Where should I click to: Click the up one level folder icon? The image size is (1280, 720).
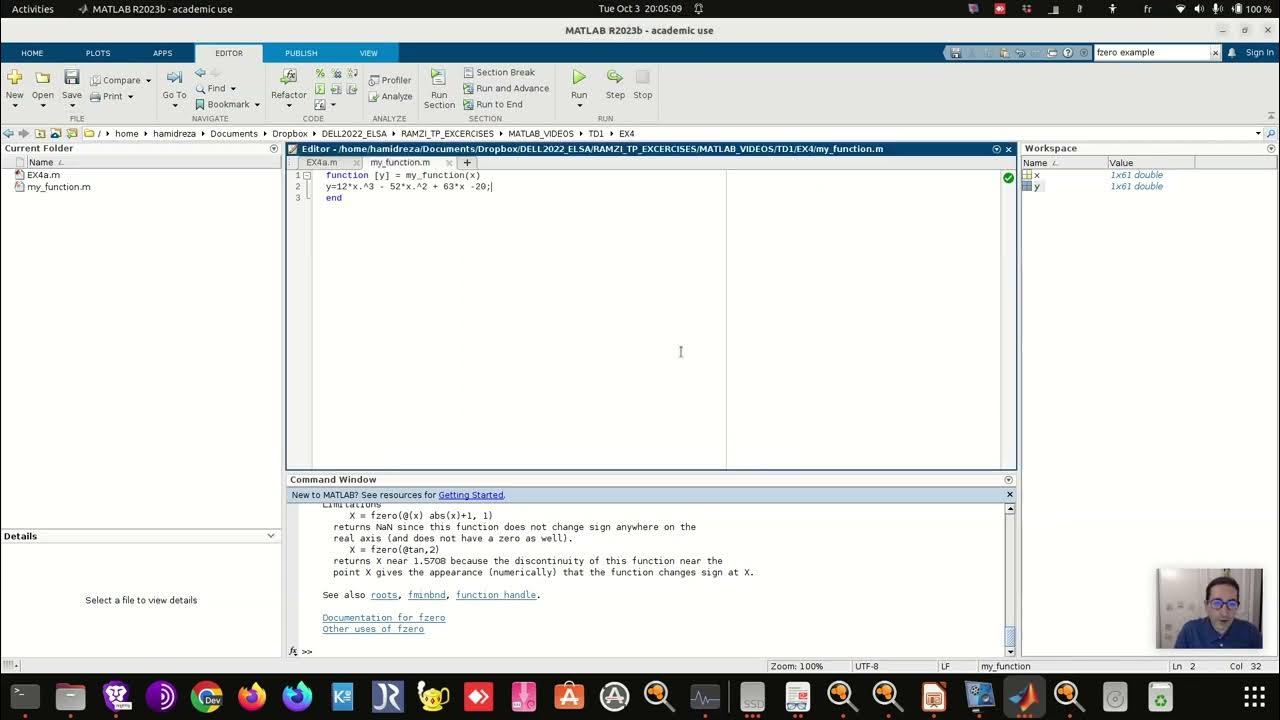pos(40,133)
